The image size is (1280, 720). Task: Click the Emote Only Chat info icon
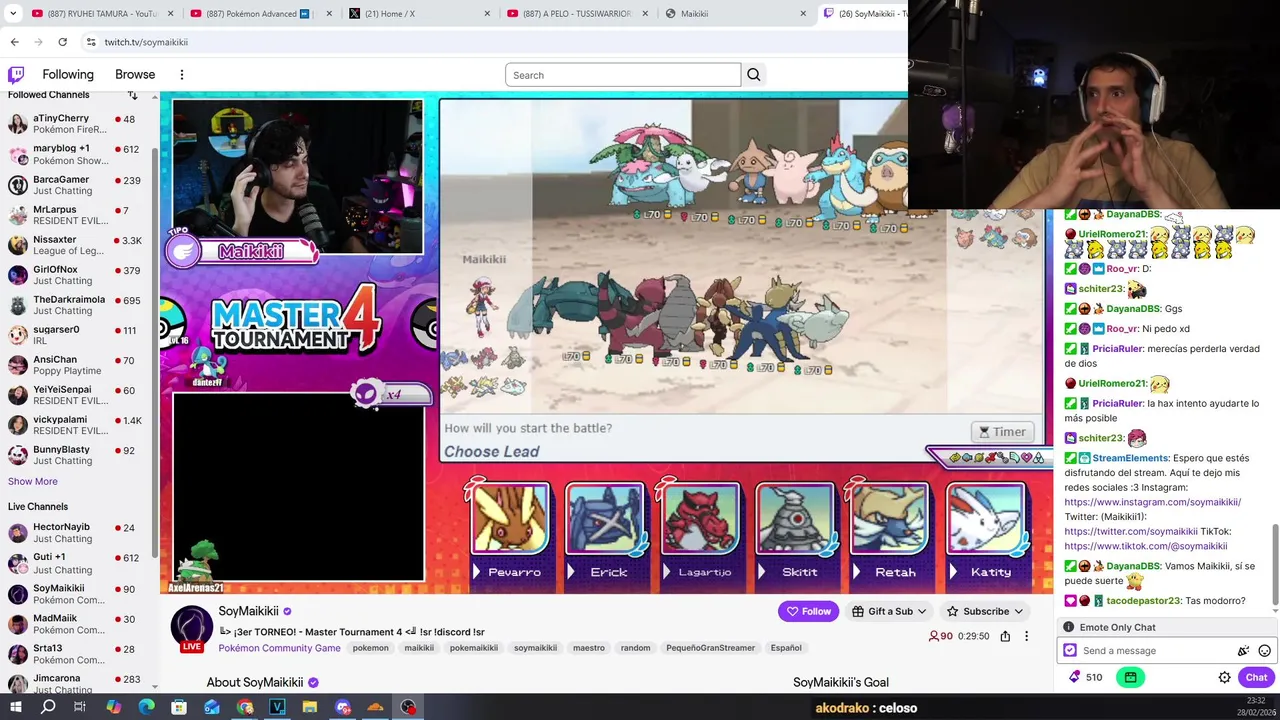tap(1068, 627)
